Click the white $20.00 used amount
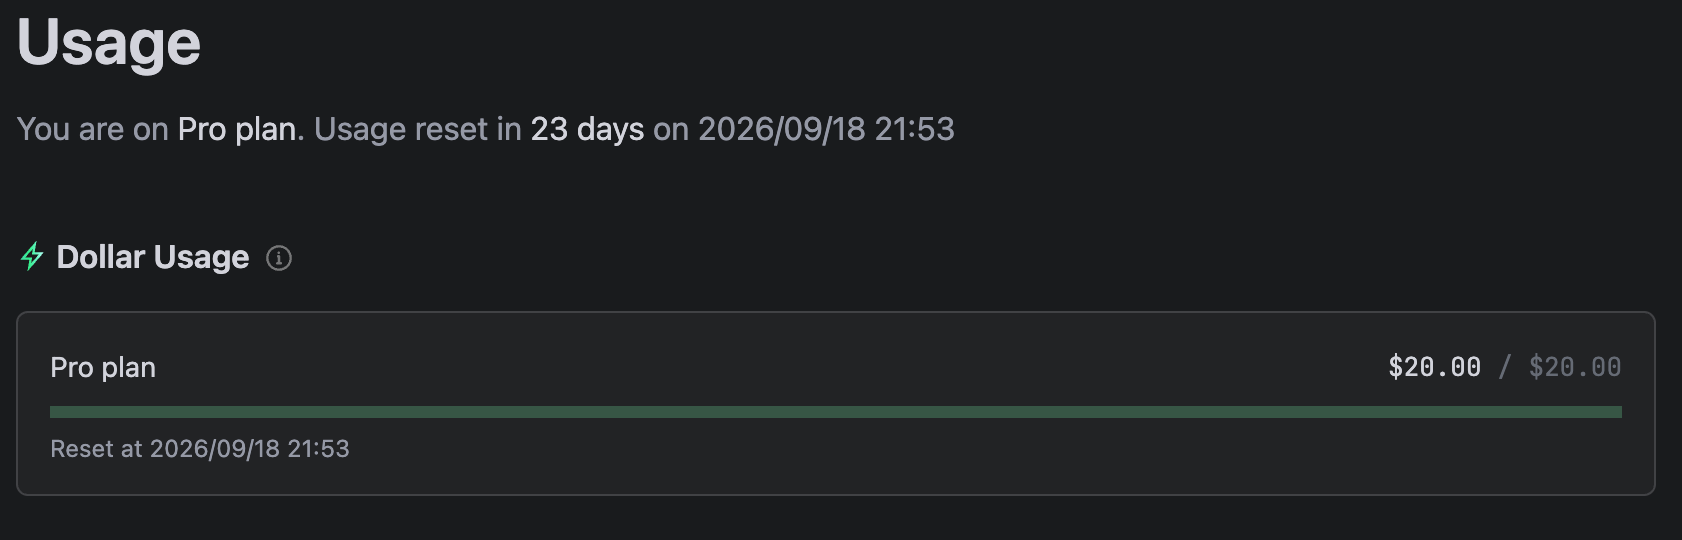Viewport: 1682px width, 540px height. pyautogui.click(x=1434, y=367)
